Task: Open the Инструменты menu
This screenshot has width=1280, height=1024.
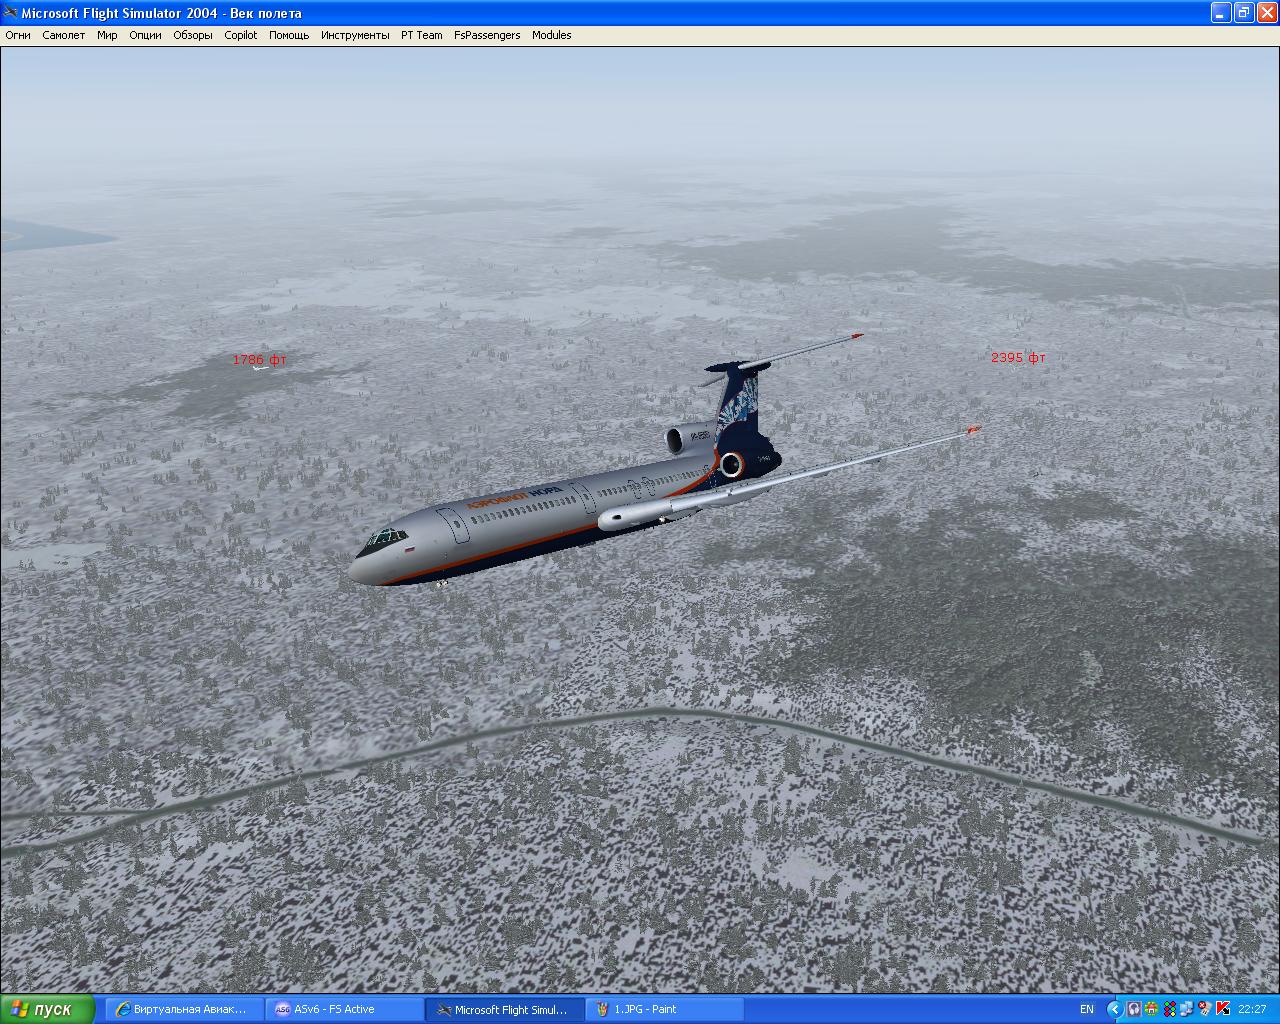Action: pos(355,35)
